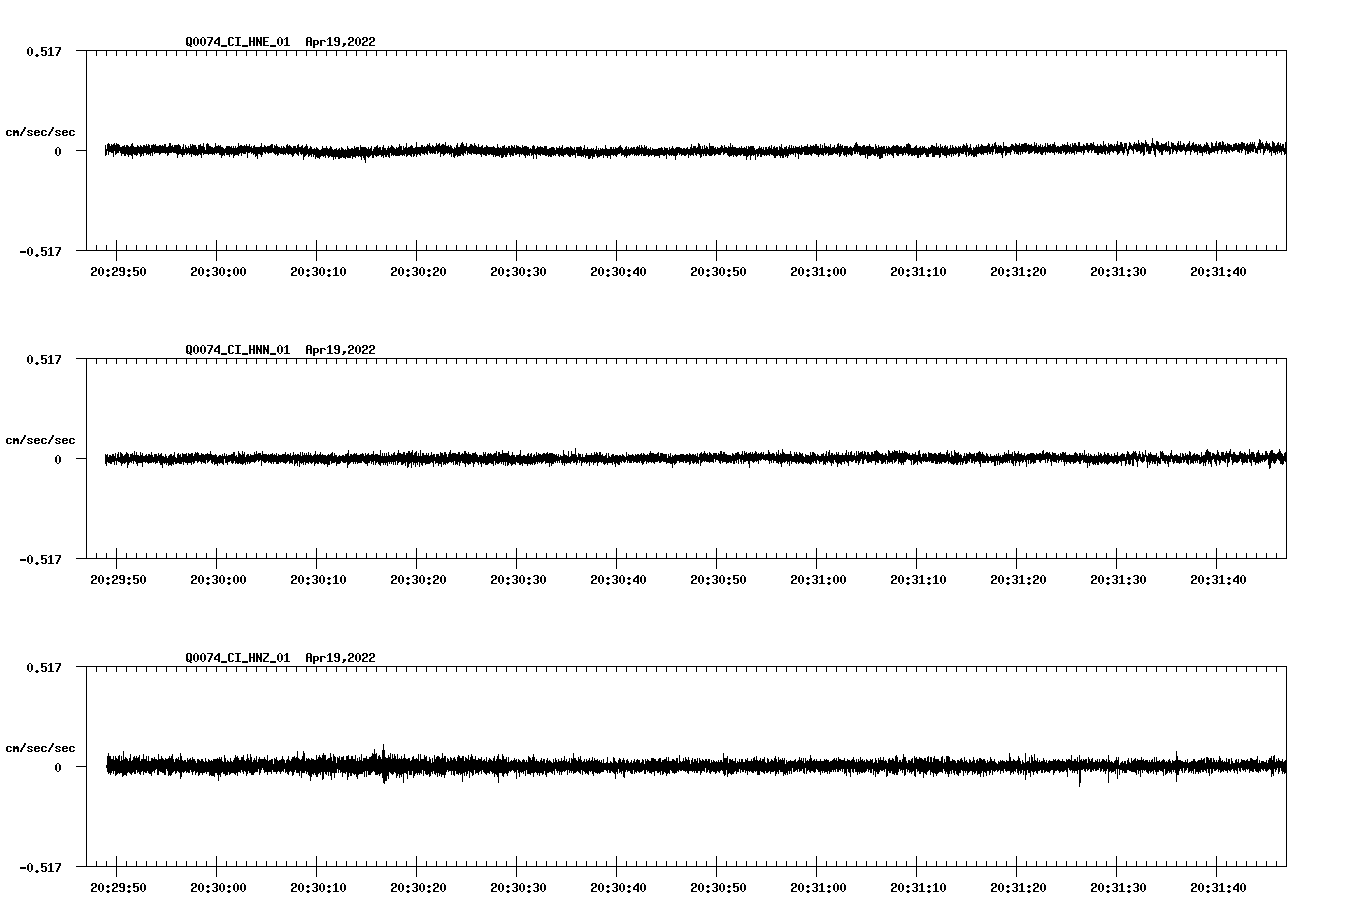The image size is (1358, 924).
Task: Click the 20:31:10 time label on HNZ plot
Action: [x=918, y=888]
